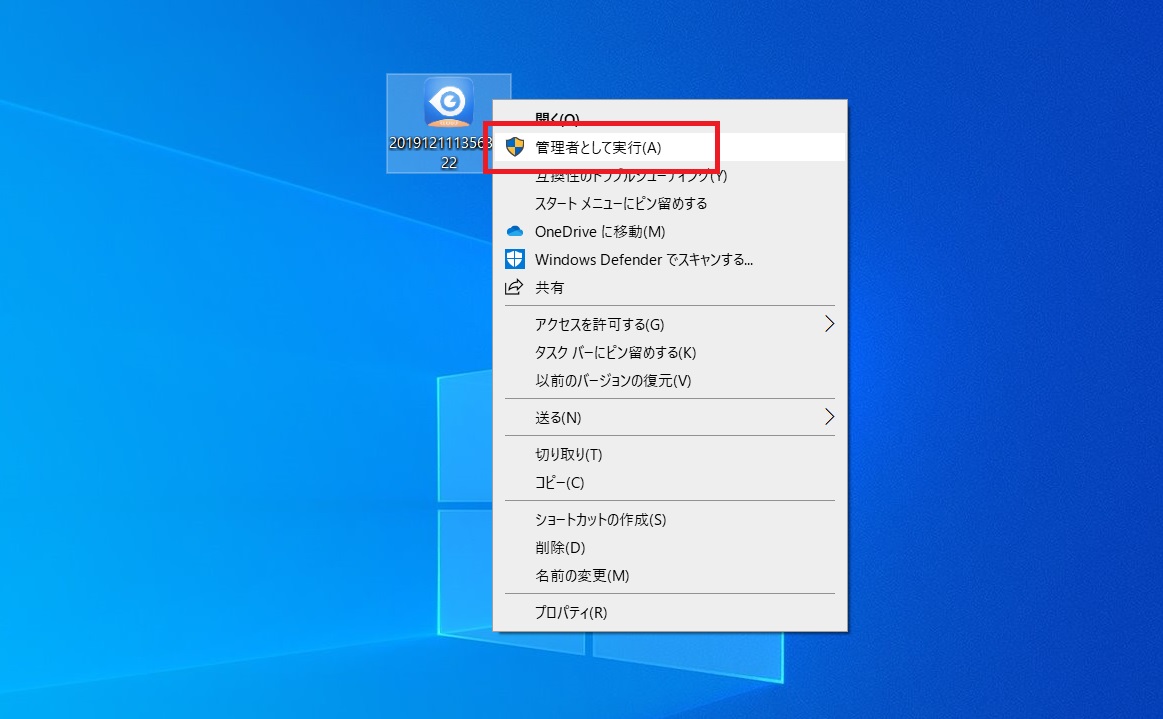The width and height of the screenshot is (1163, 719).
Task: Select タスク バーにピン留めする(K)
Action: 669,352
